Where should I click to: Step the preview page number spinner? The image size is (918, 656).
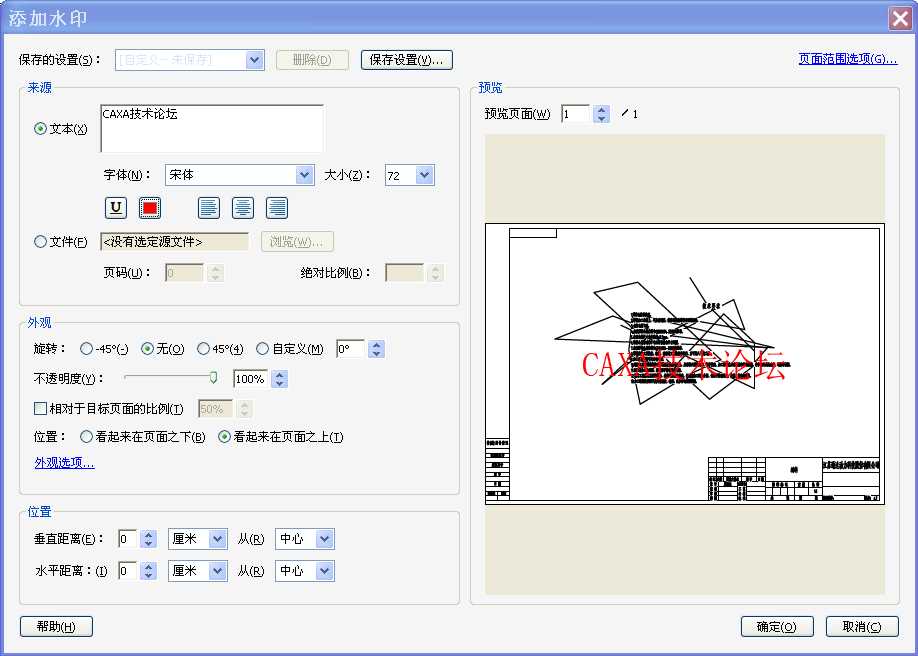tap(601, 114)
